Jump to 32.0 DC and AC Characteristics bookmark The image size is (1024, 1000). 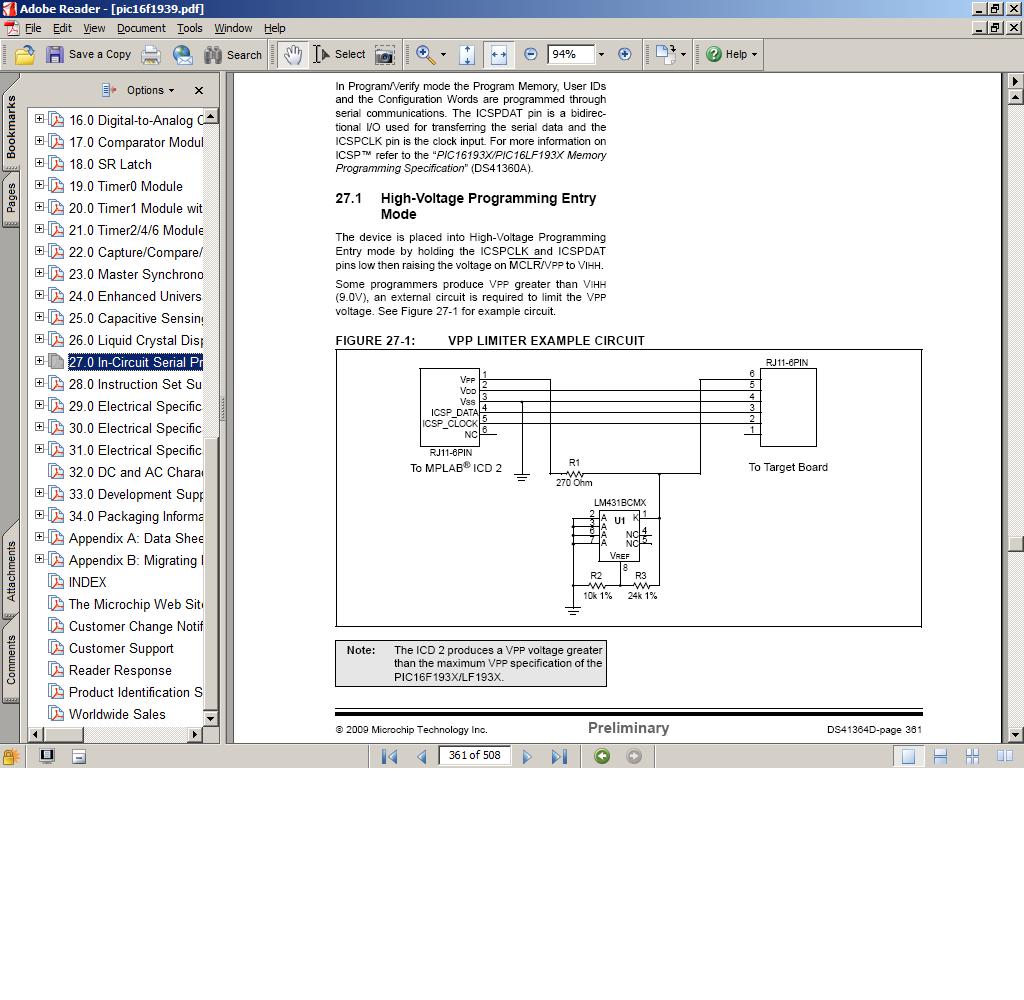(135, 472)
